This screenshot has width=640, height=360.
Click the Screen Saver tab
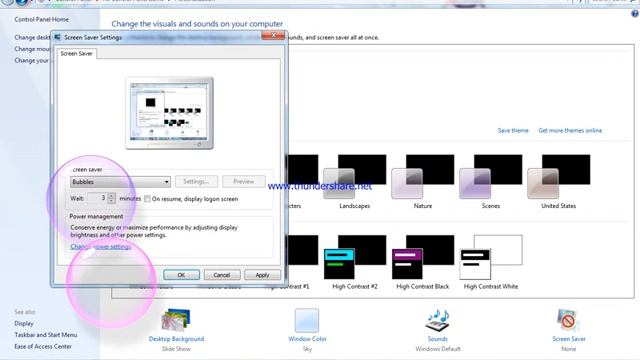tap(76, 53)
